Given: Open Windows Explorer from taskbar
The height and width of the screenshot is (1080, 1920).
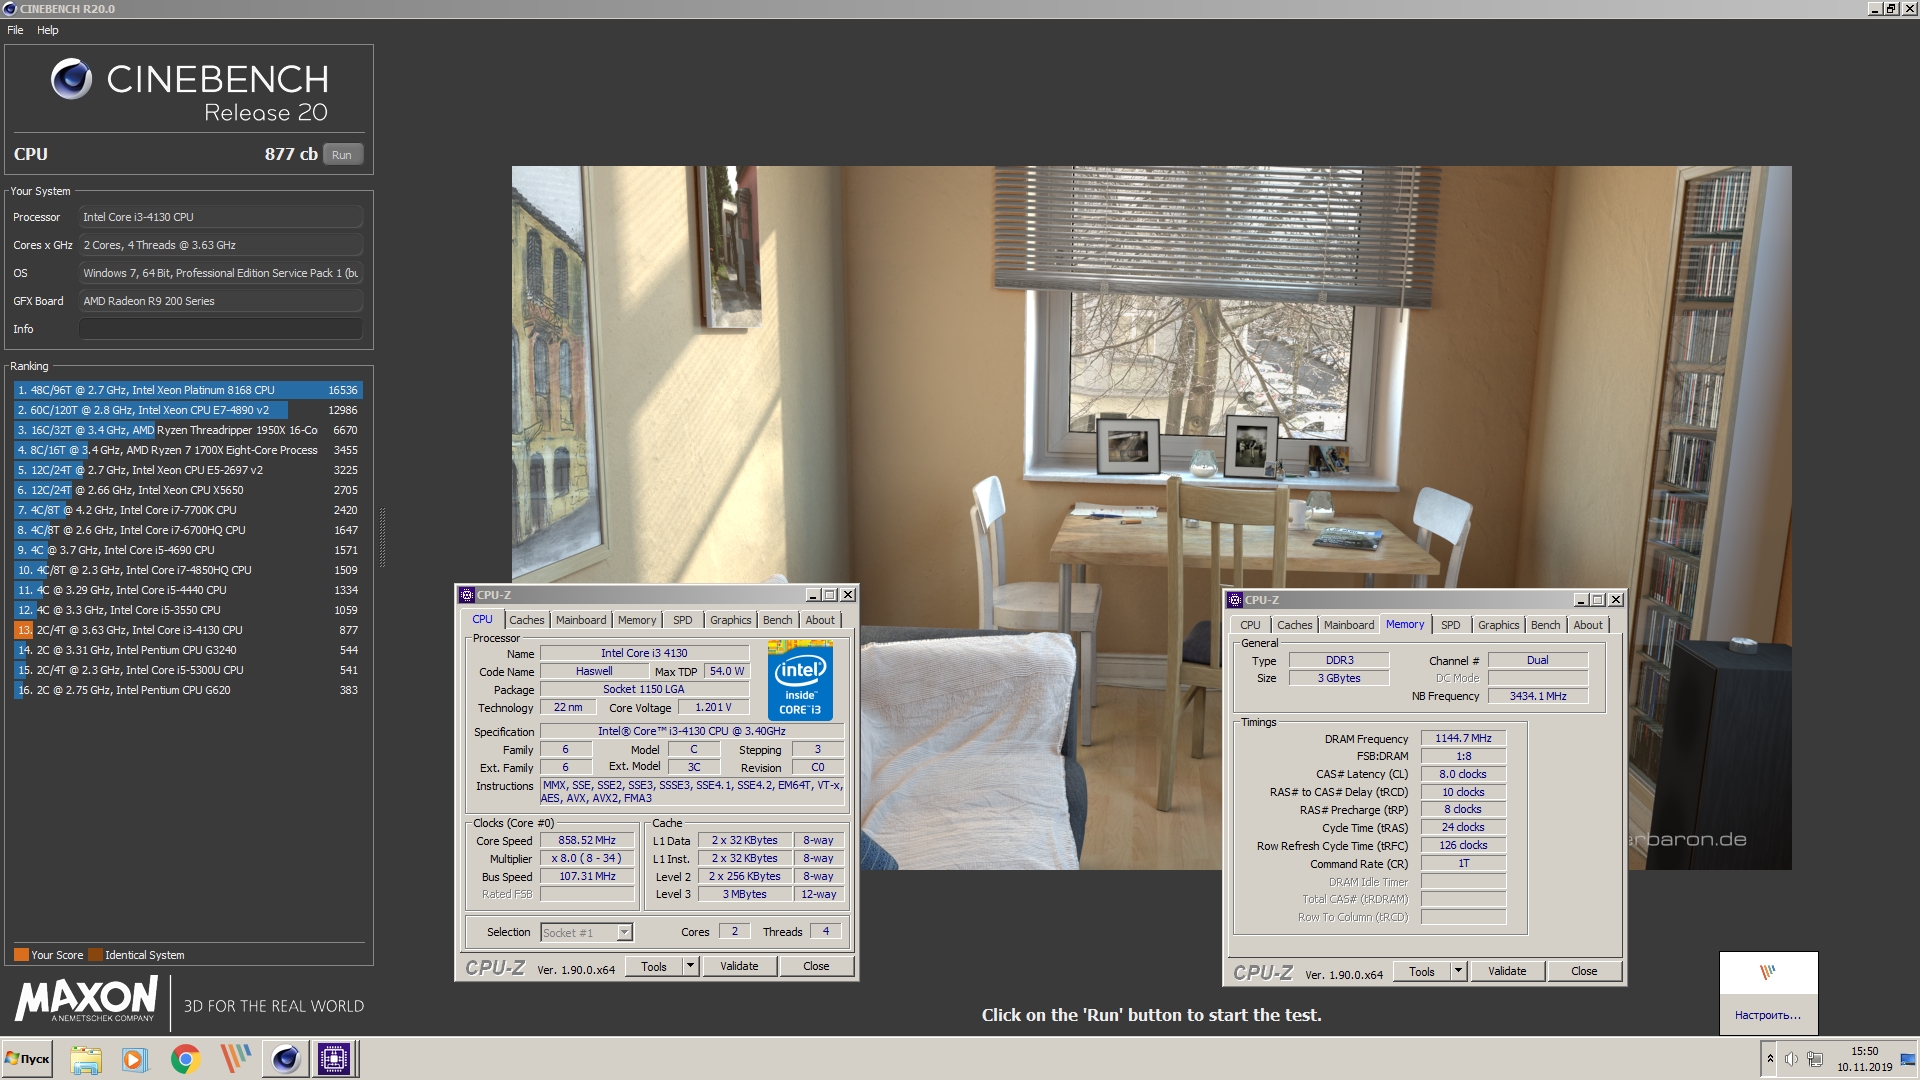Looking at the screenshot, I should (x=86, y=1059).
